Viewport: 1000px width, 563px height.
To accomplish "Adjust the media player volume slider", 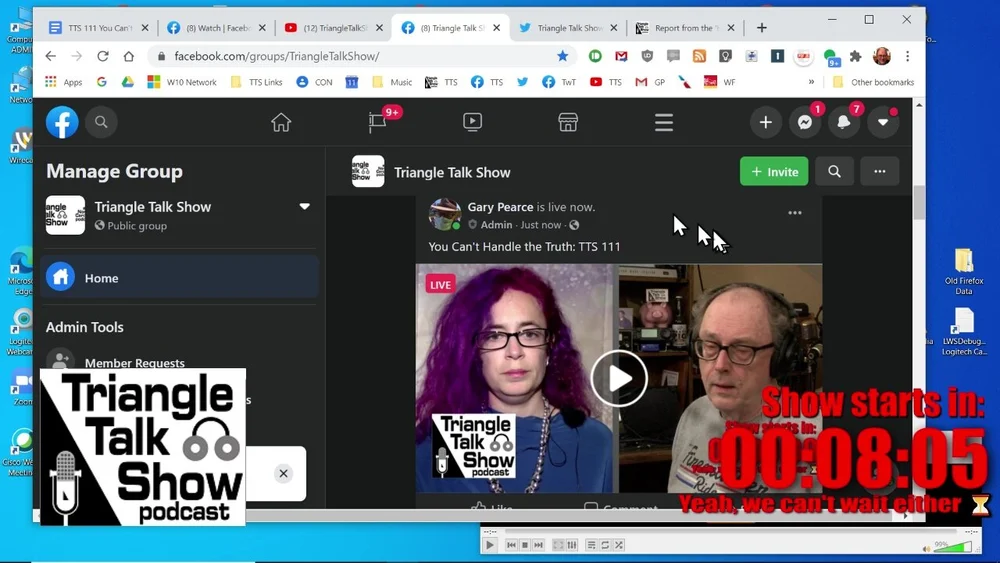I will tap(953, 546).
